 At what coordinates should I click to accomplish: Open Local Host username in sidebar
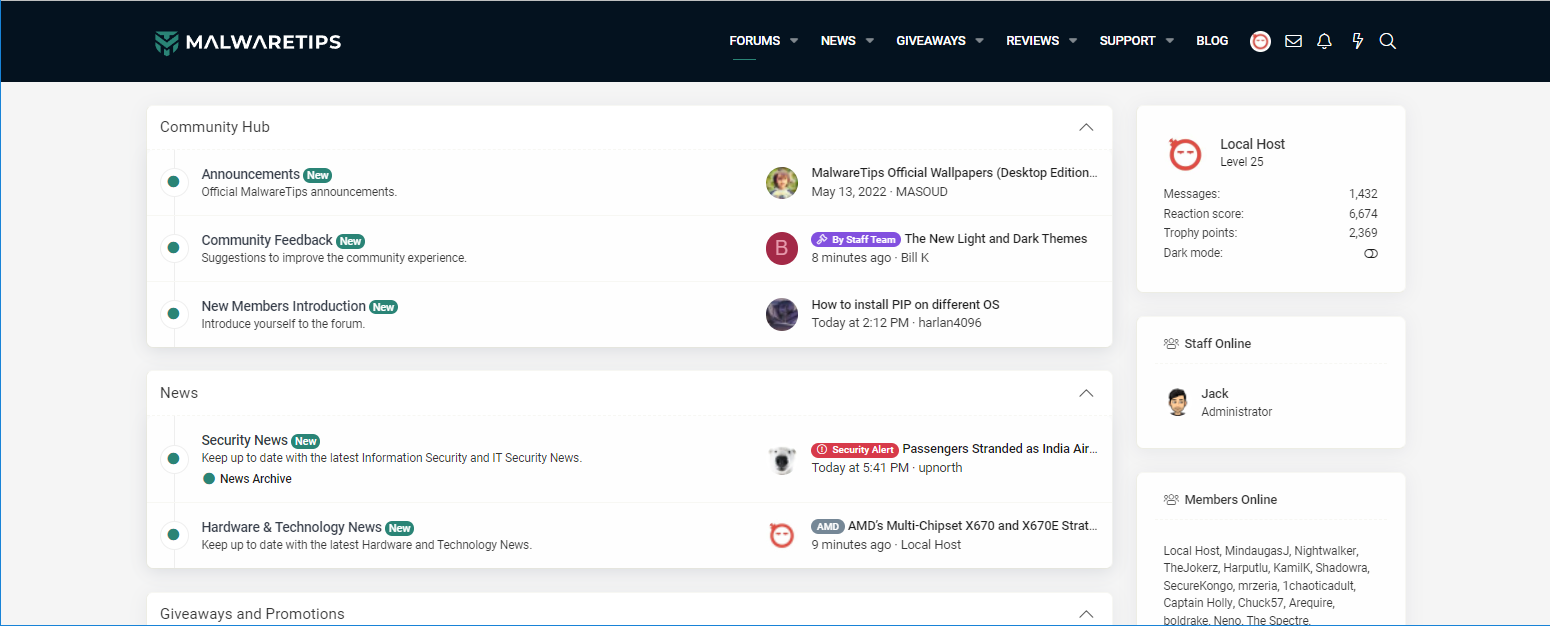(1252, 144)
